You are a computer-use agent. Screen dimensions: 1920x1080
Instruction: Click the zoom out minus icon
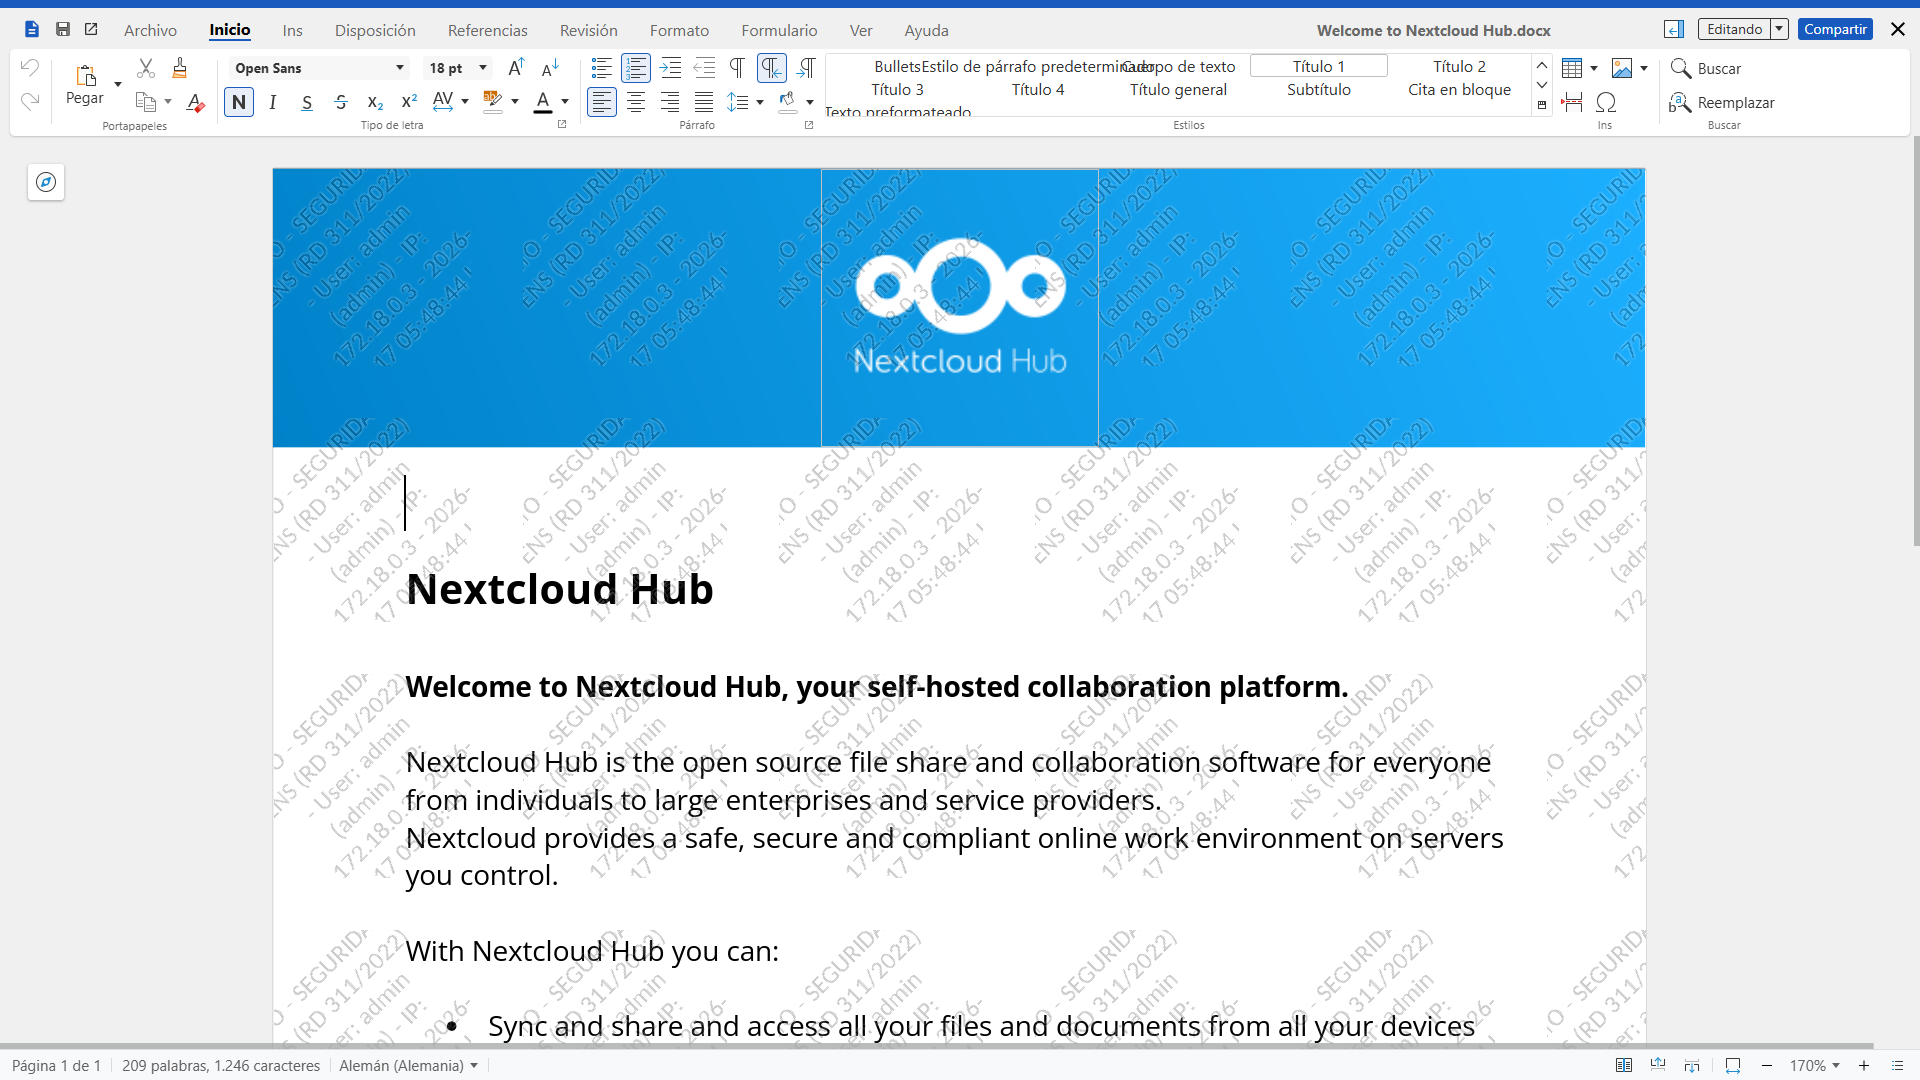1767,1066
